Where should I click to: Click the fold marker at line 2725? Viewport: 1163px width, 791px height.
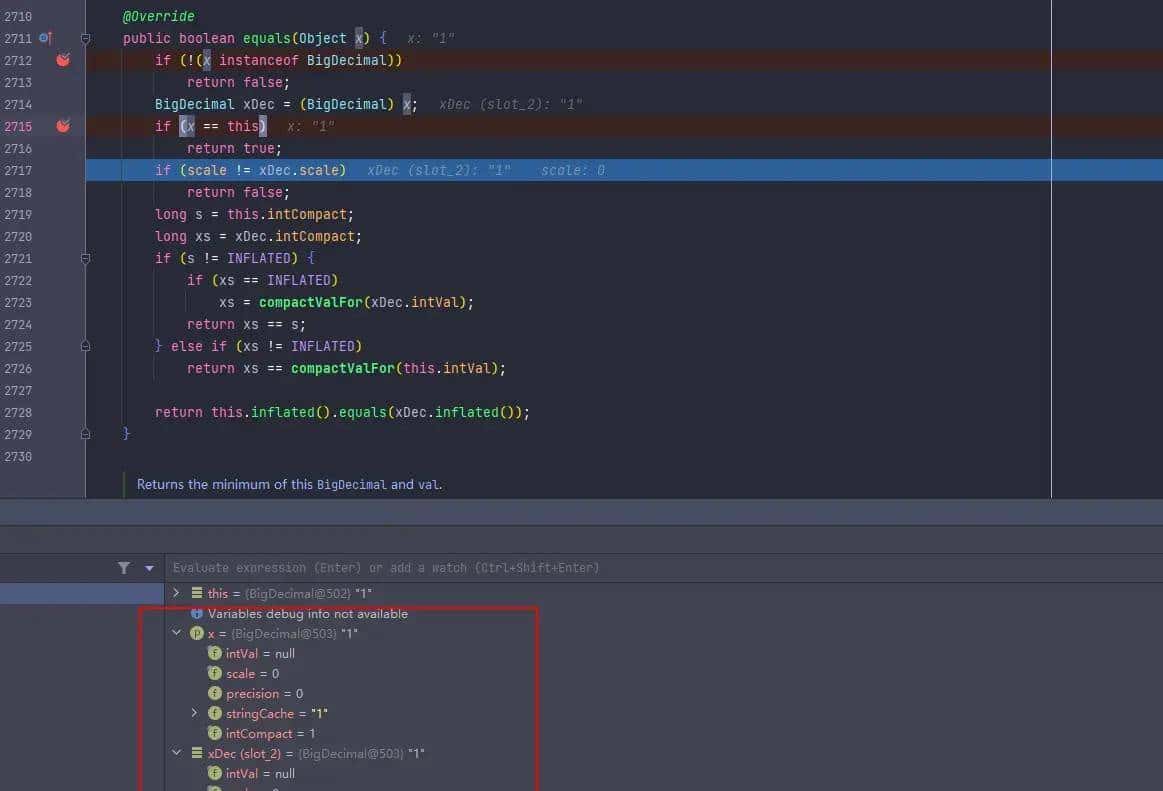tap(85, 347)
